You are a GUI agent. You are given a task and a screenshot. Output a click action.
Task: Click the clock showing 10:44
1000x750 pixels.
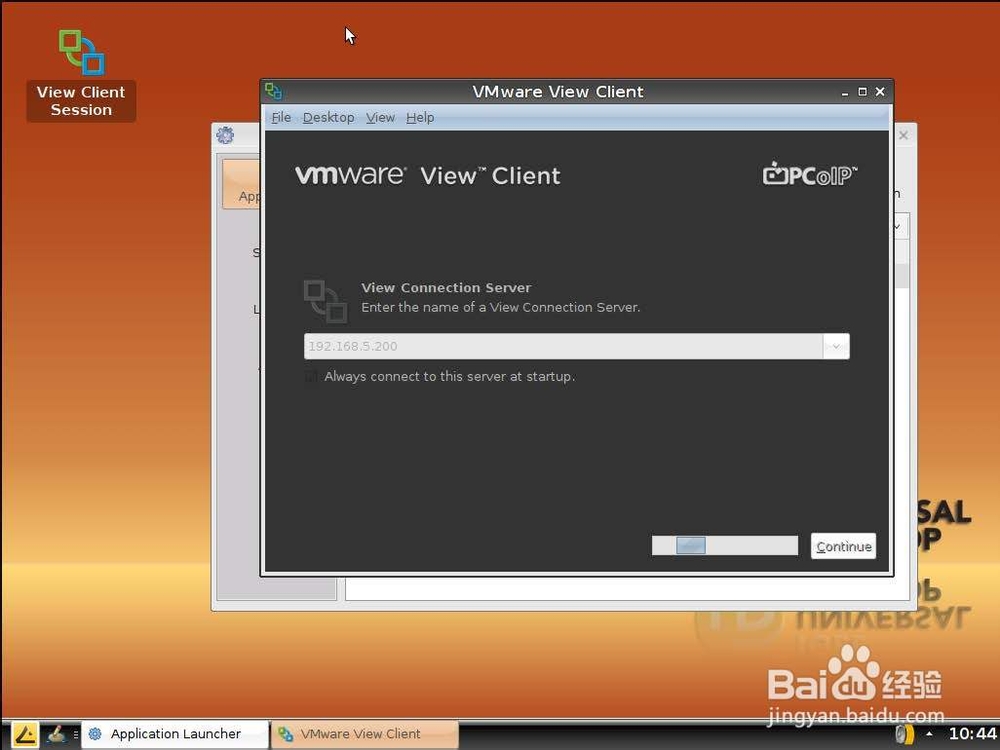973,733
